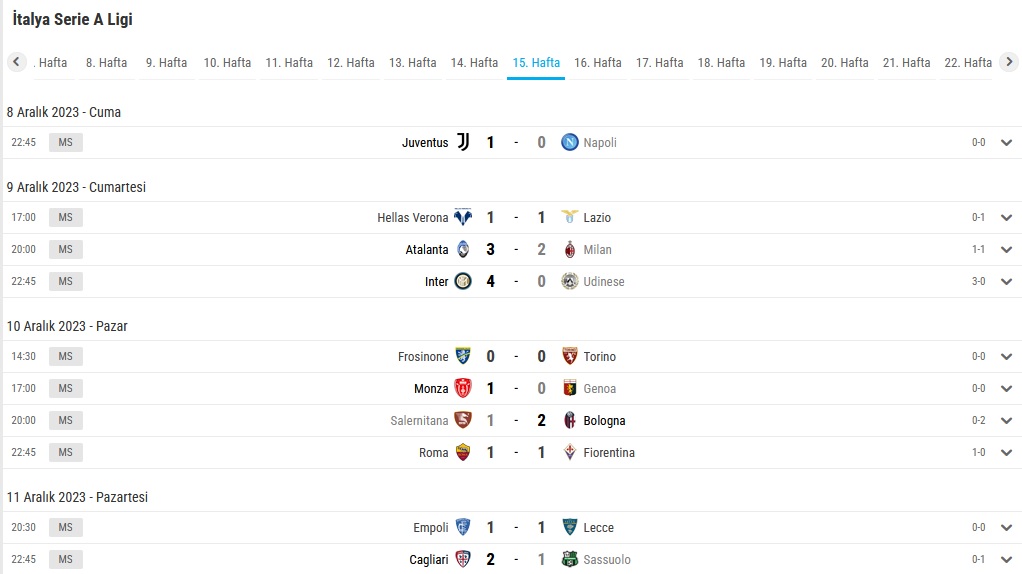The image size is (1022, 574).
Task: Click the Milan team badge
Action: (570, 249)
